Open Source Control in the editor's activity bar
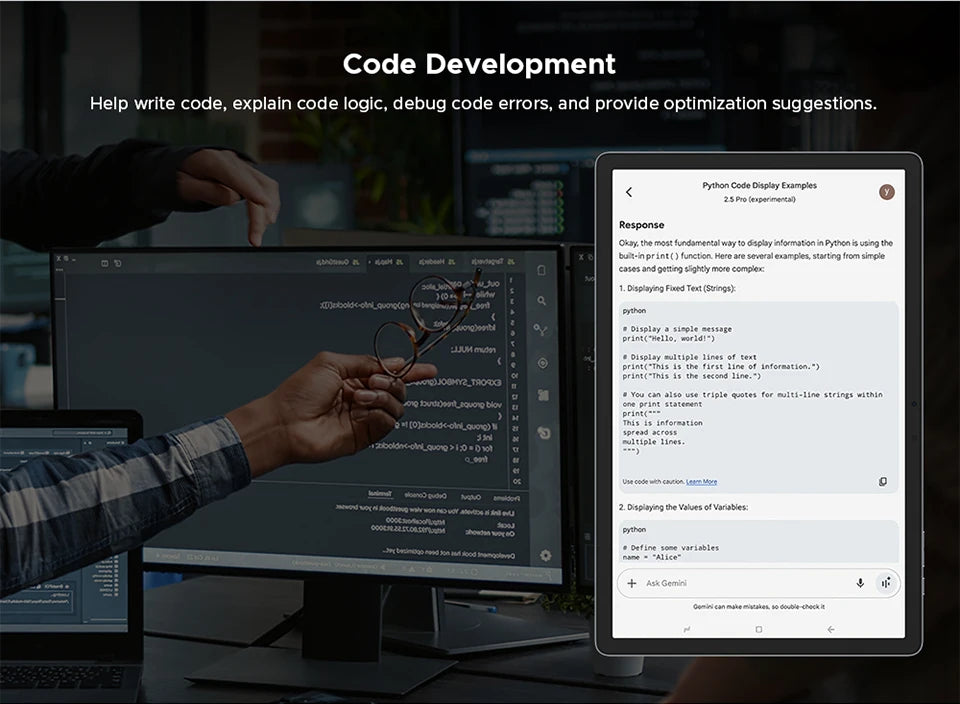960x704 pixels. pyautogui.click(x=542, y=331)
